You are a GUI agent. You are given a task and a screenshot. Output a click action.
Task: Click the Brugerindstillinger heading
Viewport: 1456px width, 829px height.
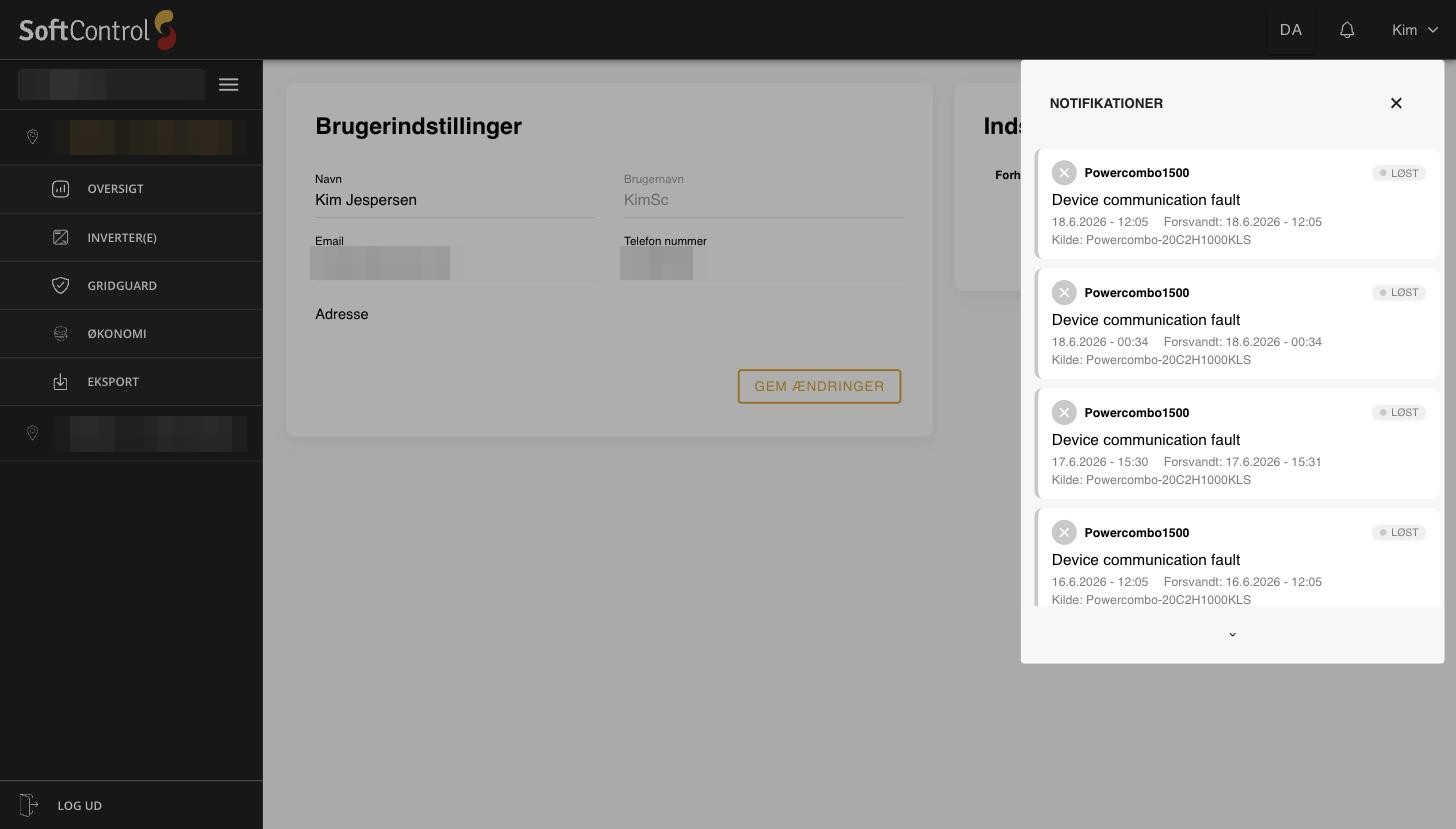click(x=418, y=126)
